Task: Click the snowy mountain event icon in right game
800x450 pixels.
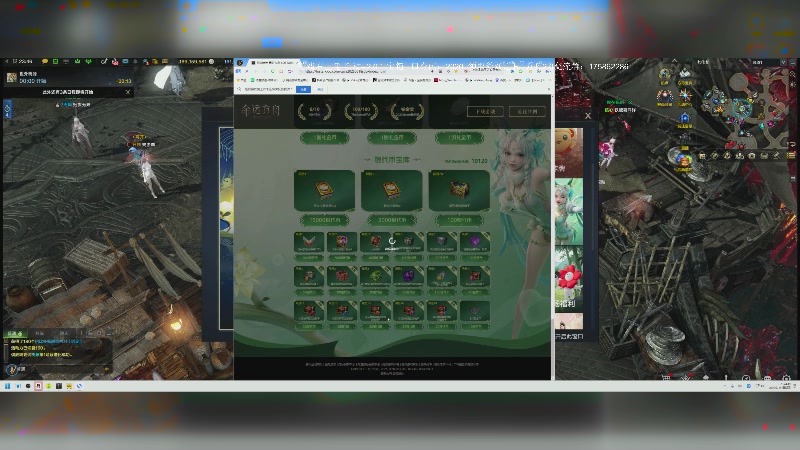Action: pos(684,75)
